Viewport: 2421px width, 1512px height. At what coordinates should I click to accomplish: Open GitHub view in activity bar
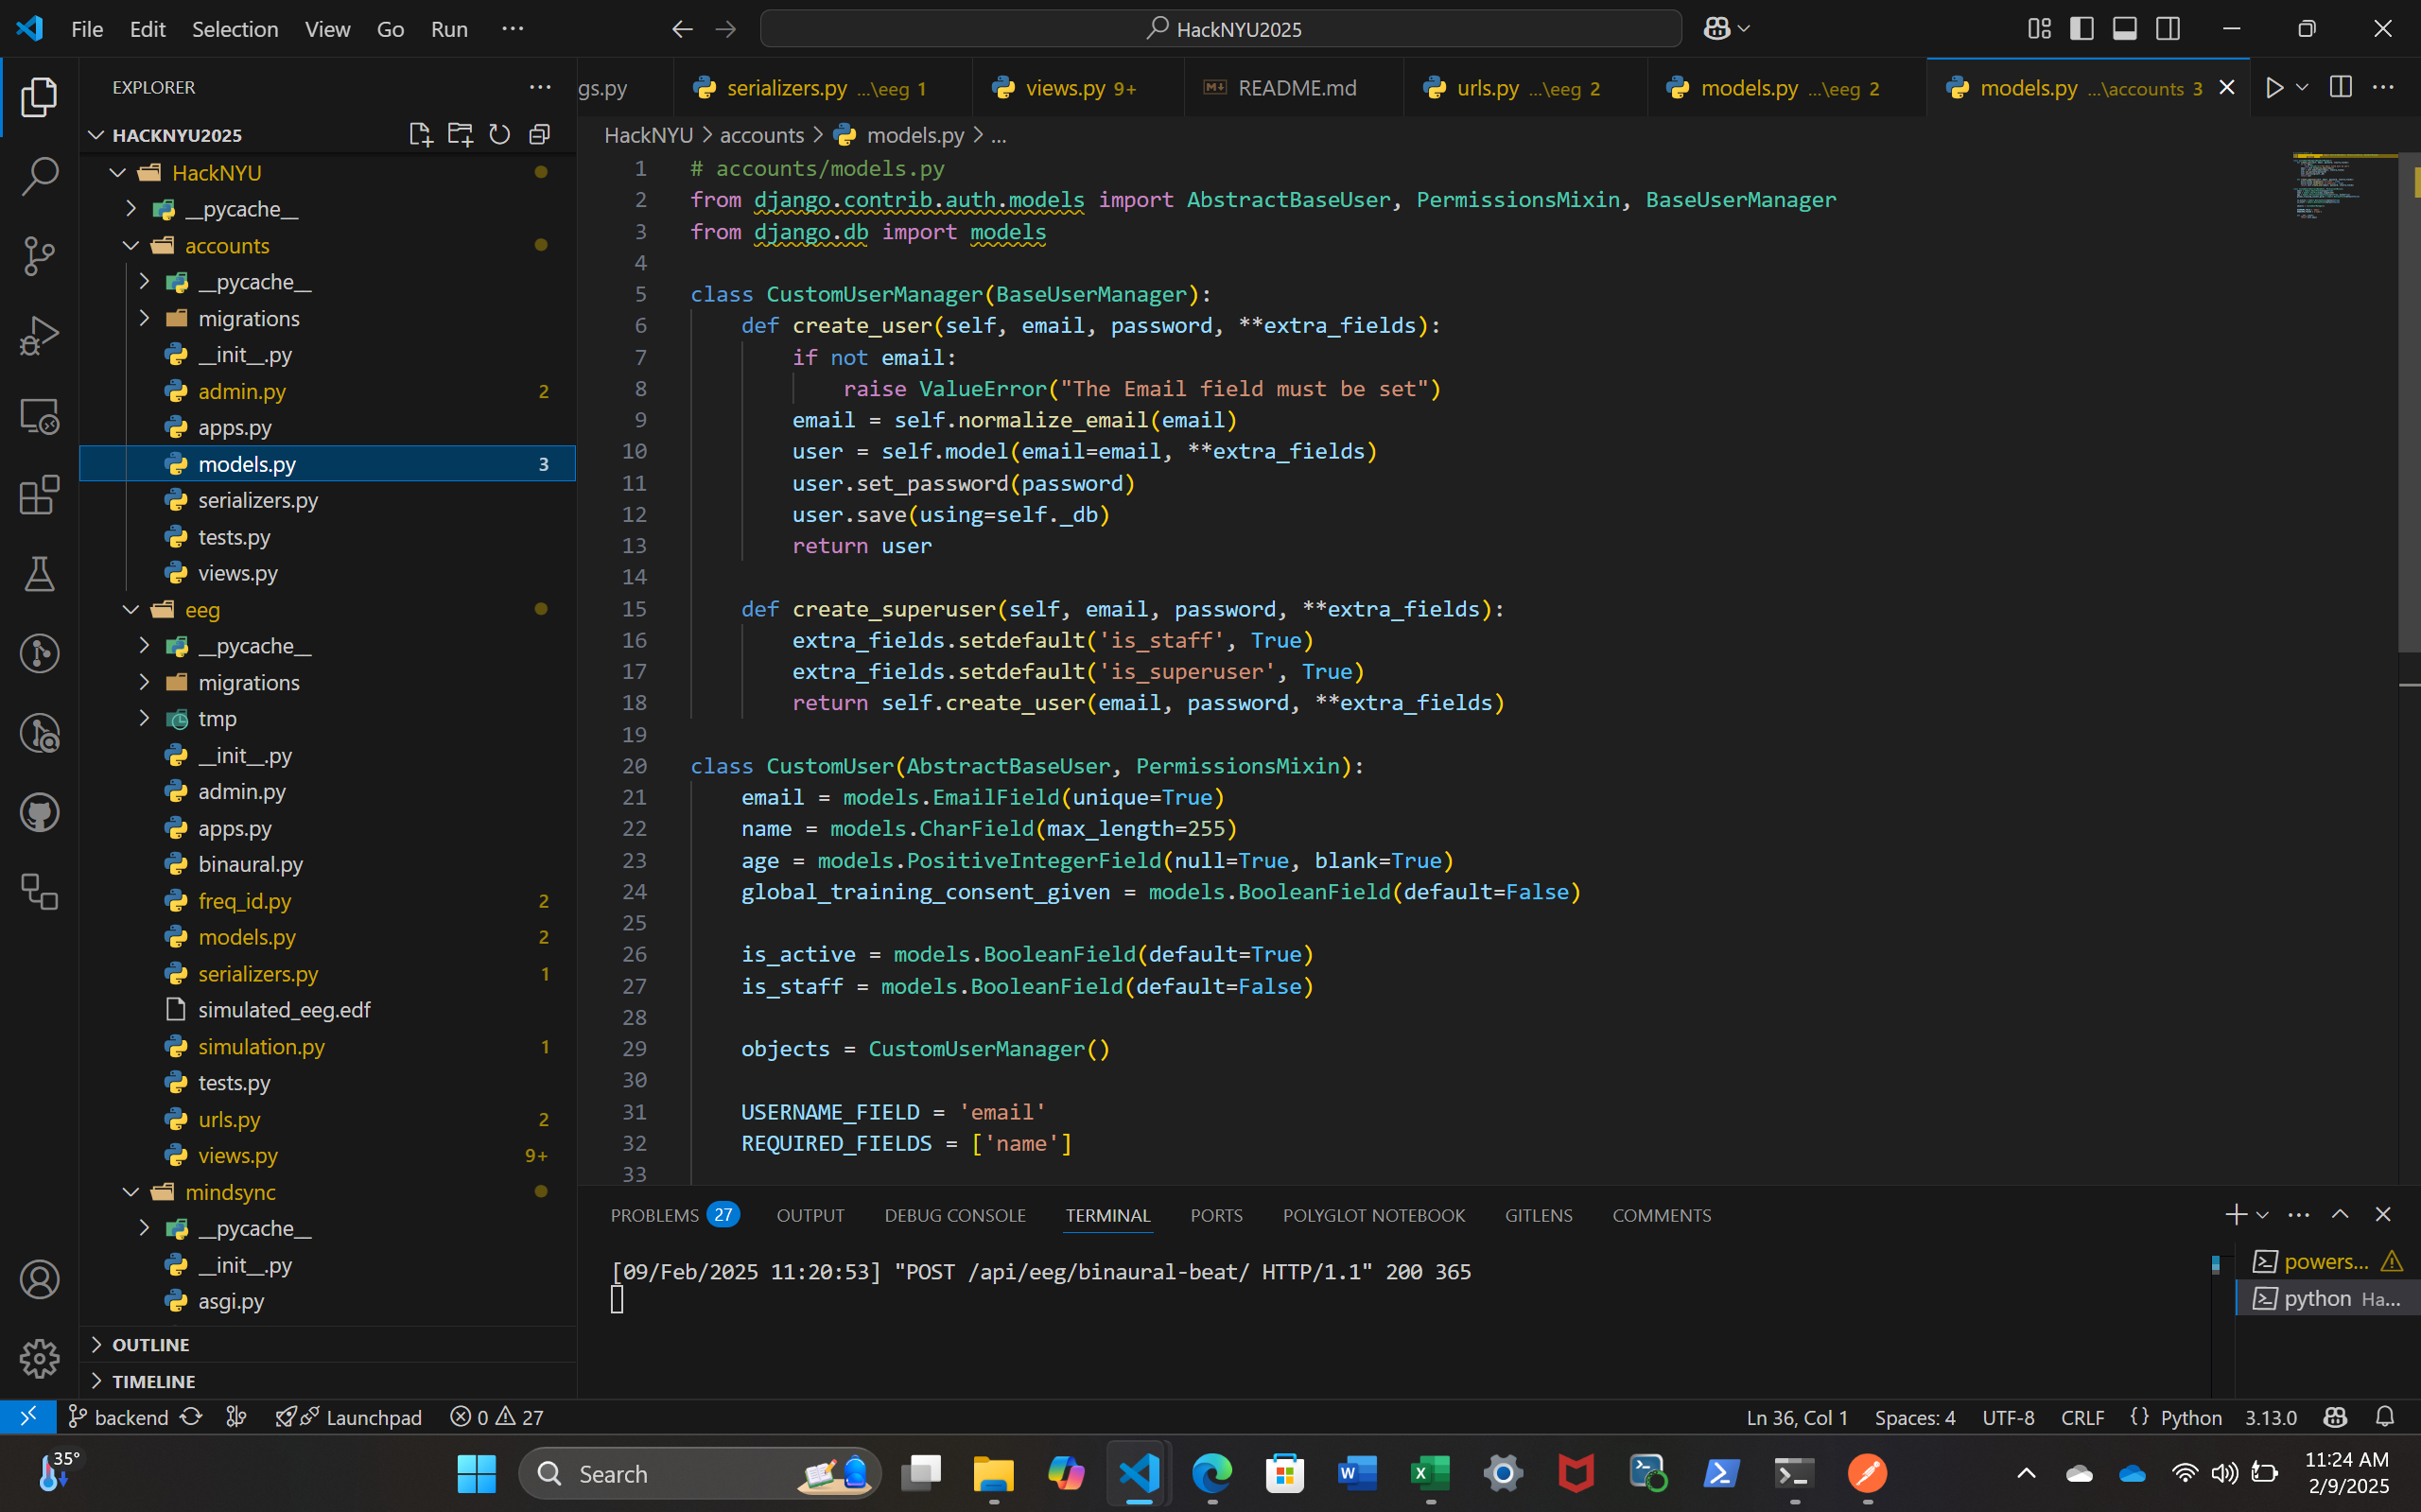(39, 813)
